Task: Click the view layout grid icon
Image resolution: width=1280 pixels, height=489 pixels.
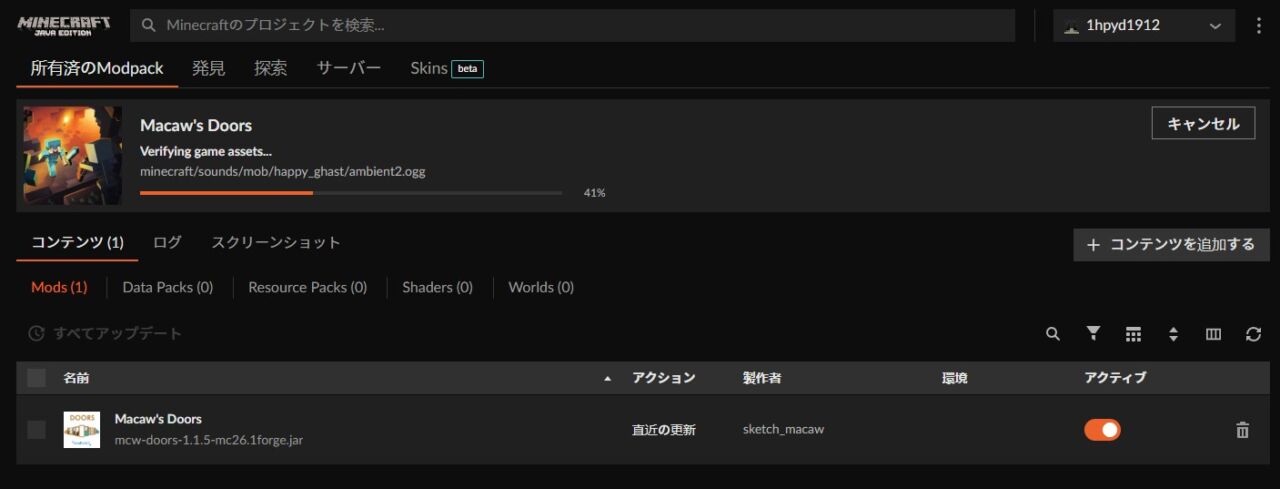Action: pyautogui.click(x=1133, y=334)
